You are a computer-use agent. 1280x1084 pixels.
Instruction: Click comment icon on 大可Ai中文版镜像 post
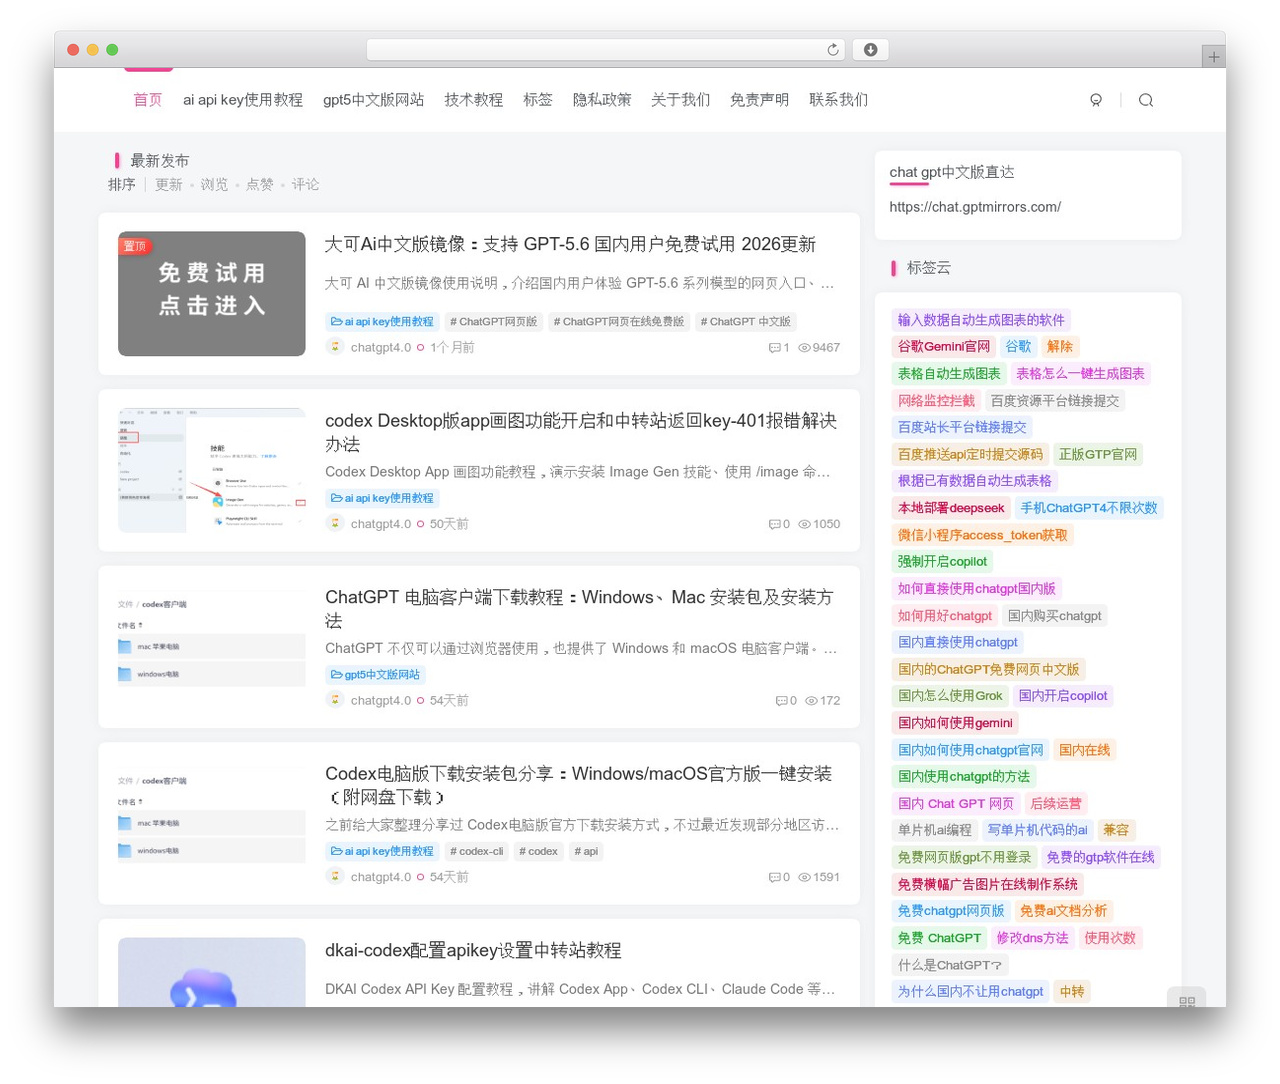click(x=774, y=348)
